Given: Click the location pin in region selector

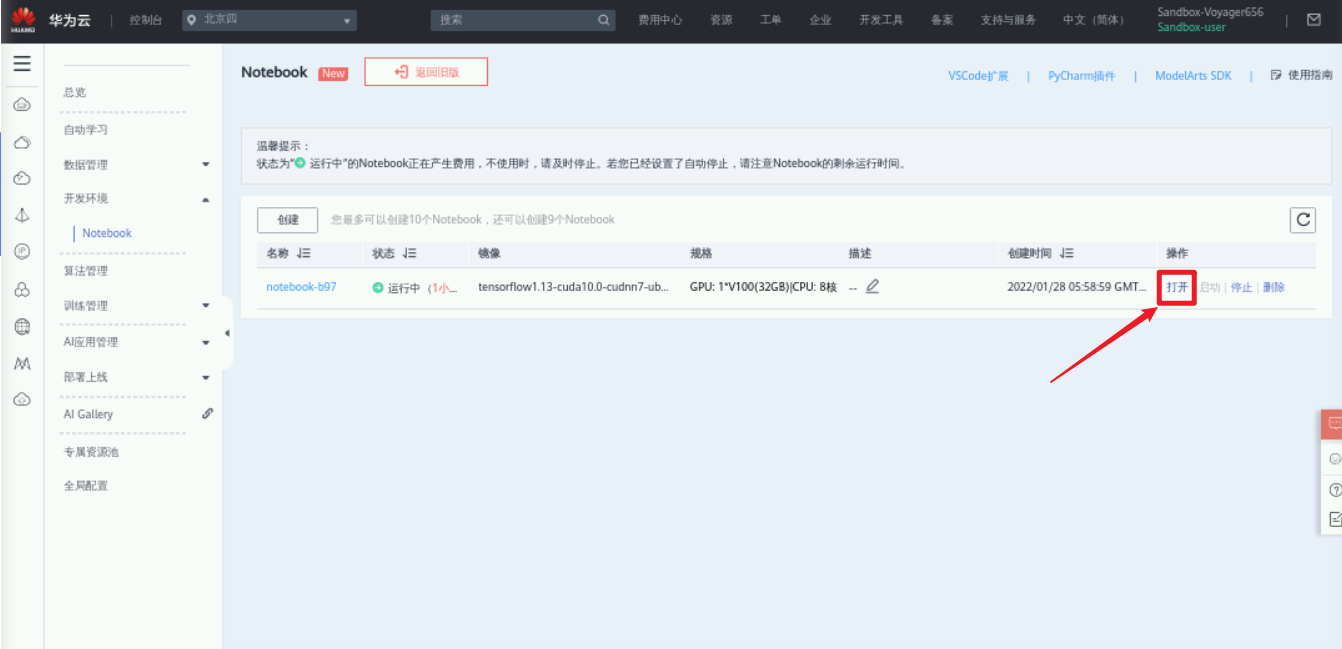Looking at the screenshot, I should pos(192,19).
